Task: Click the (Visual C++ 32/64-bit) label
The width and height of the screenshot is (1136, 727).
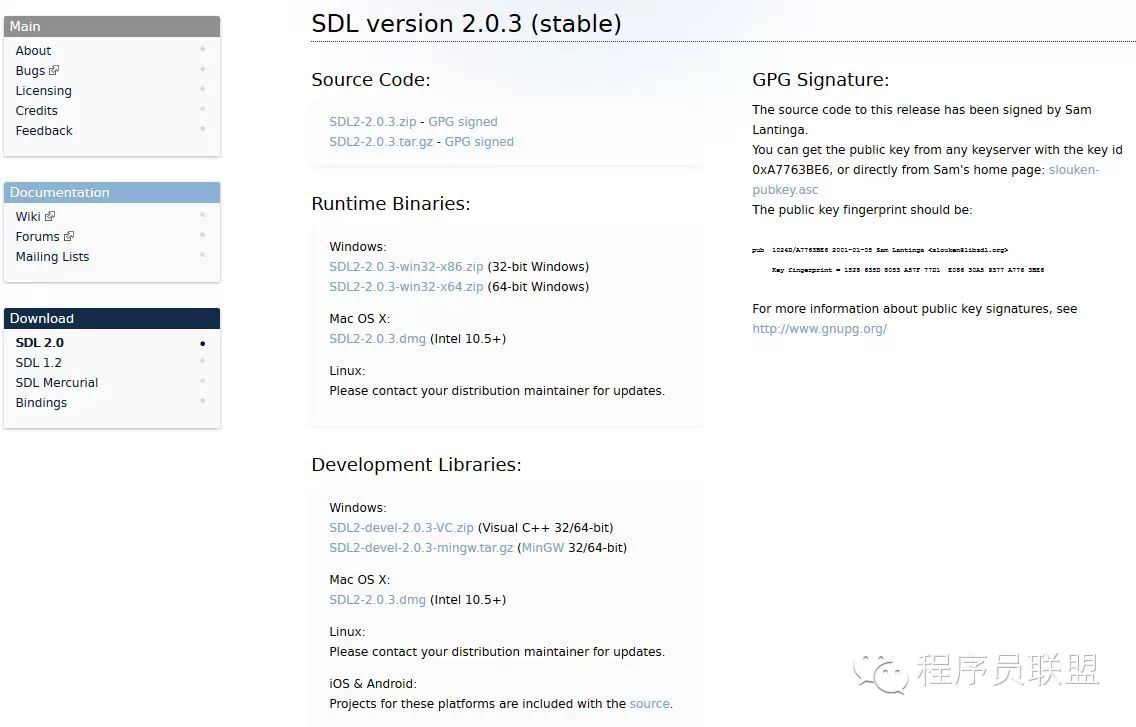Action: tap(546, 528)
